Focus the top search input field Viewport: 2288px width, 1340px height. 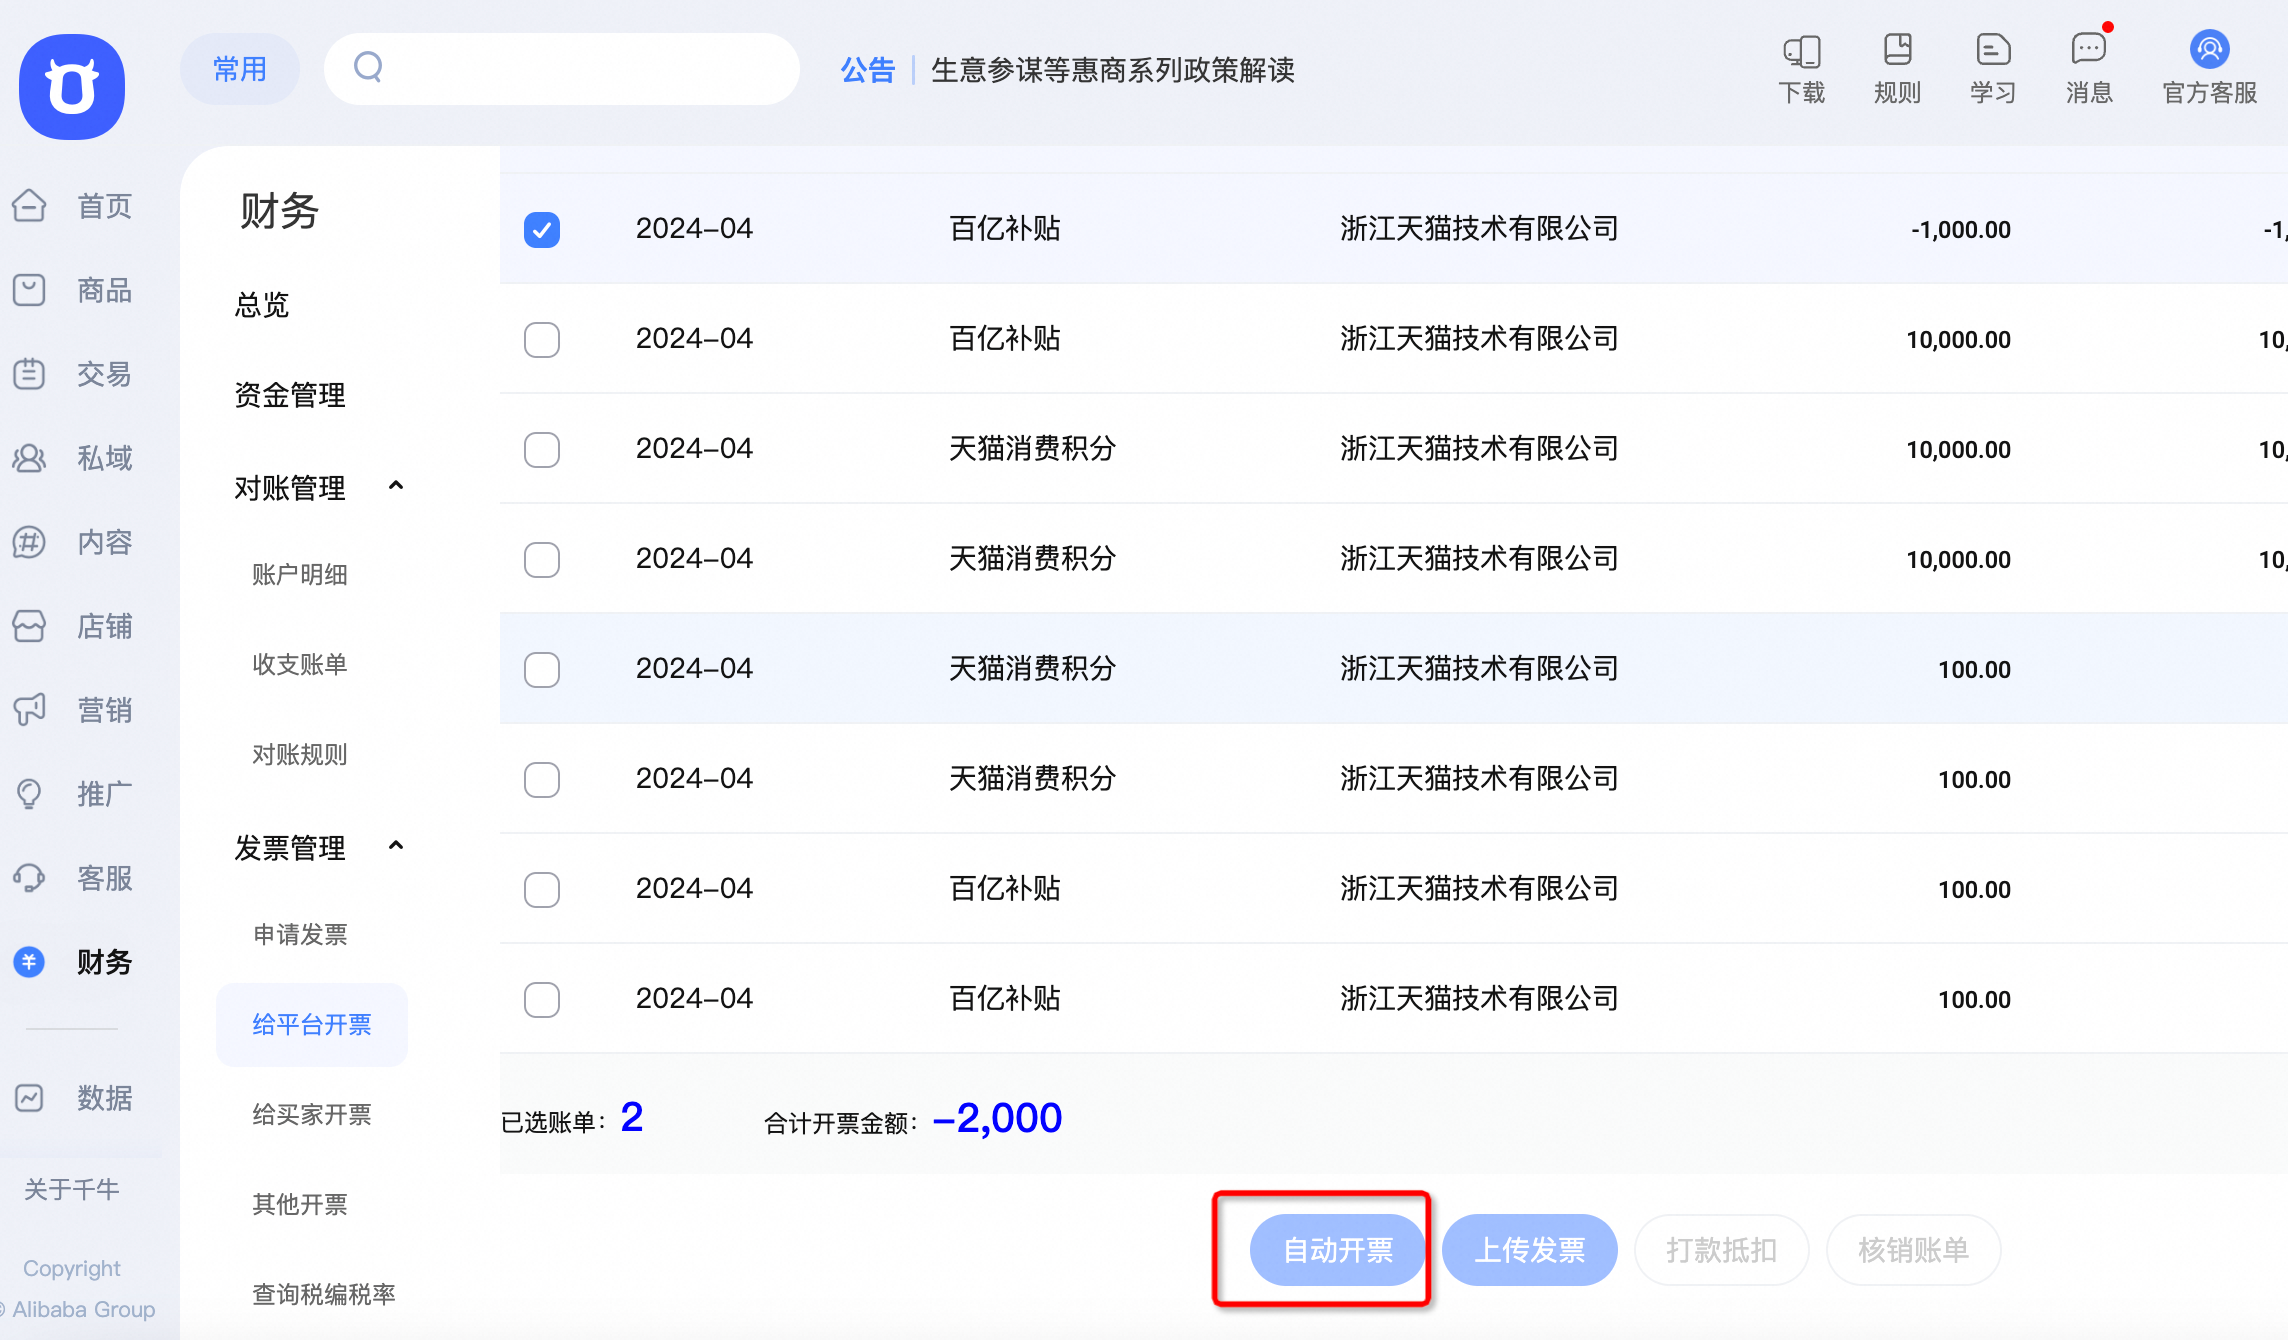tap(562, 69)
